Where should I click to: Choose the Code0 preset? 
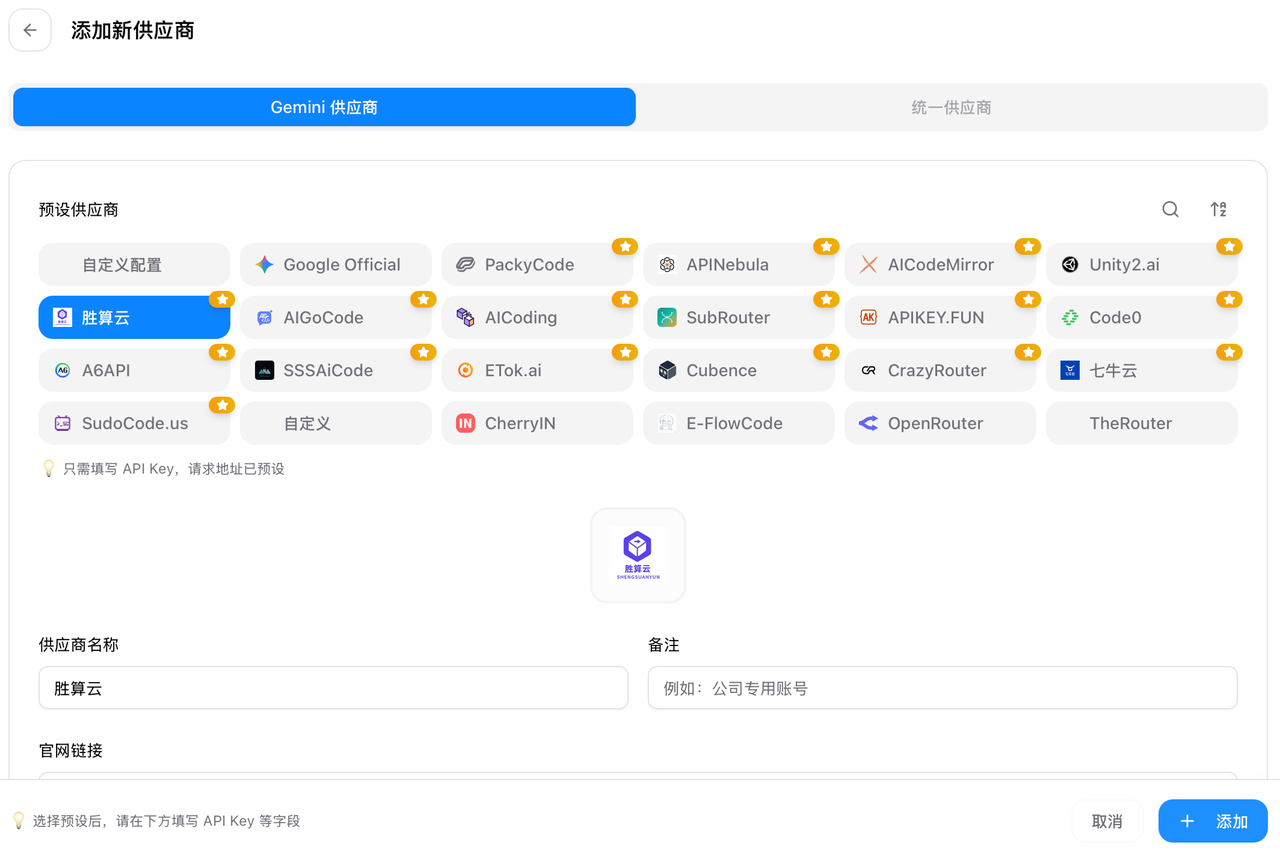pyautogui.click(x=1142, y=318)
